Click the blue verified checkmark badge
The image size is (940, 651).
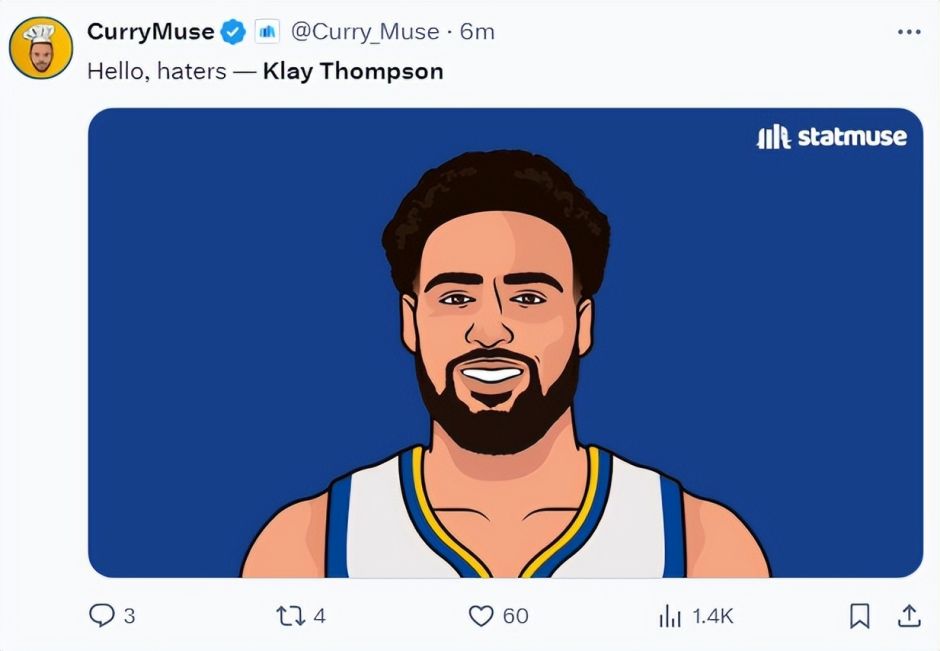point(233,32)
